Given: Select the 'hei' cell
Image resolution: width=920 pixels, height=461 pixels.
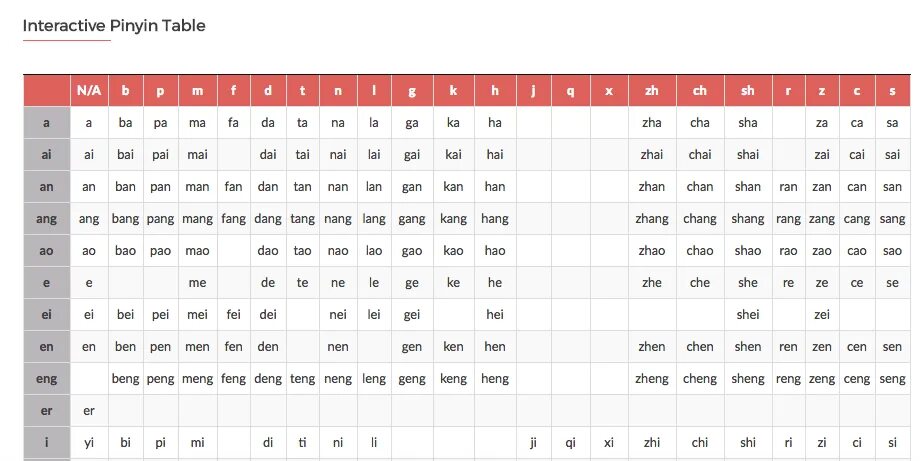Looking at the screenshot, I should (x=495, y=314).
